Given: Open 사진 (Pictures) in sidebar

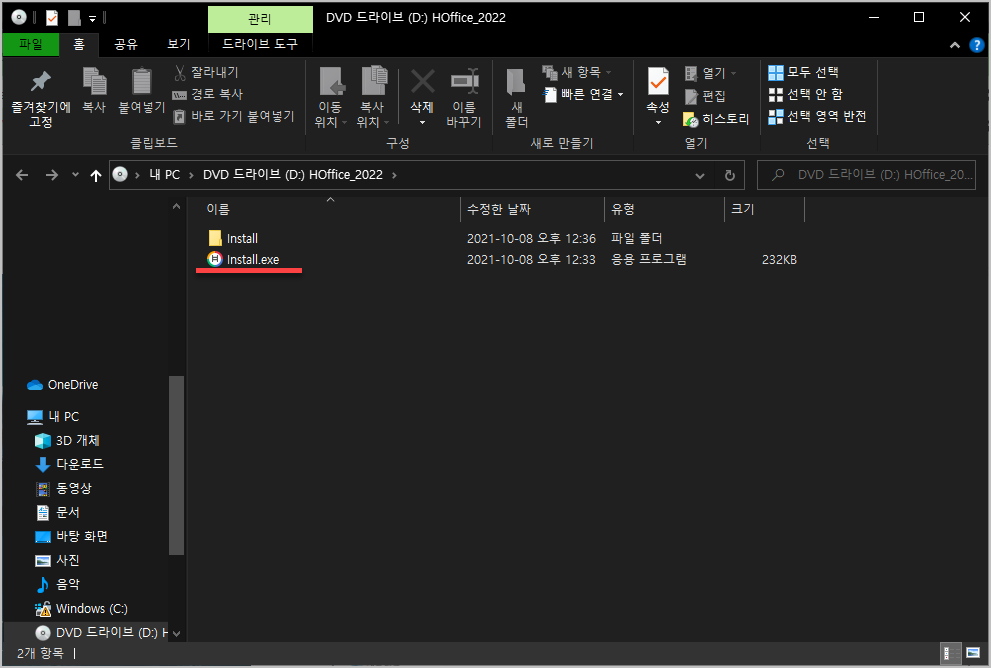Looking at the screenshot, I should pos(58,561).
